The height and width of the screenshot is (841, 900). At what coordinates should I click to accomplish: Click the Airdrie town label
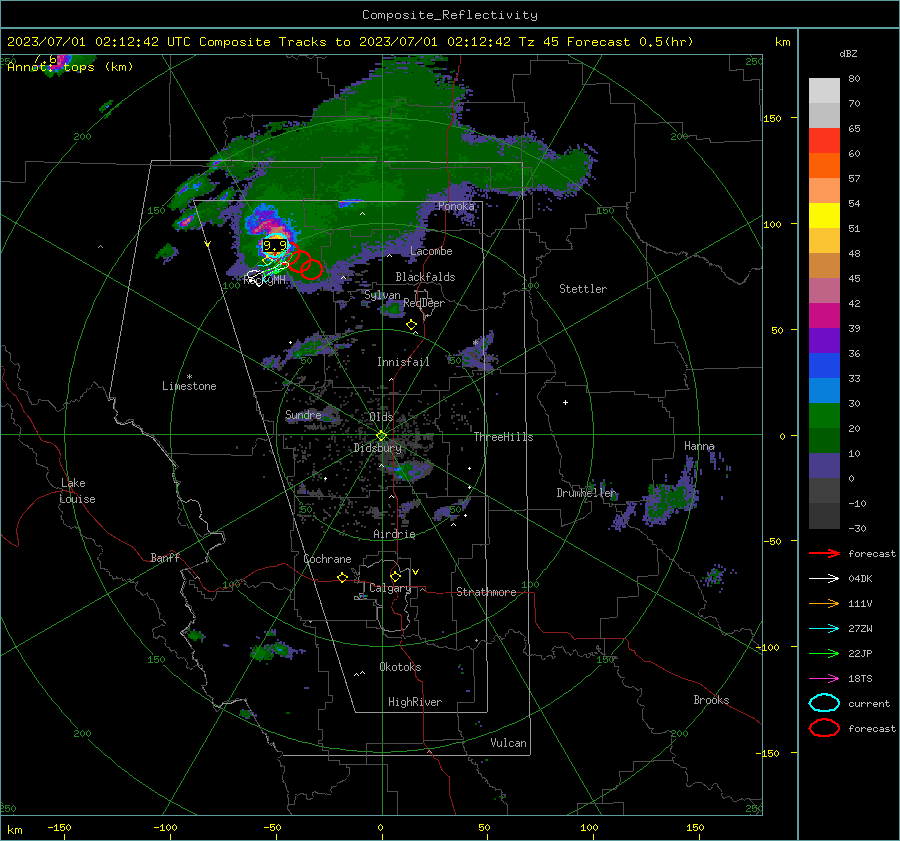tap(394, 534)
